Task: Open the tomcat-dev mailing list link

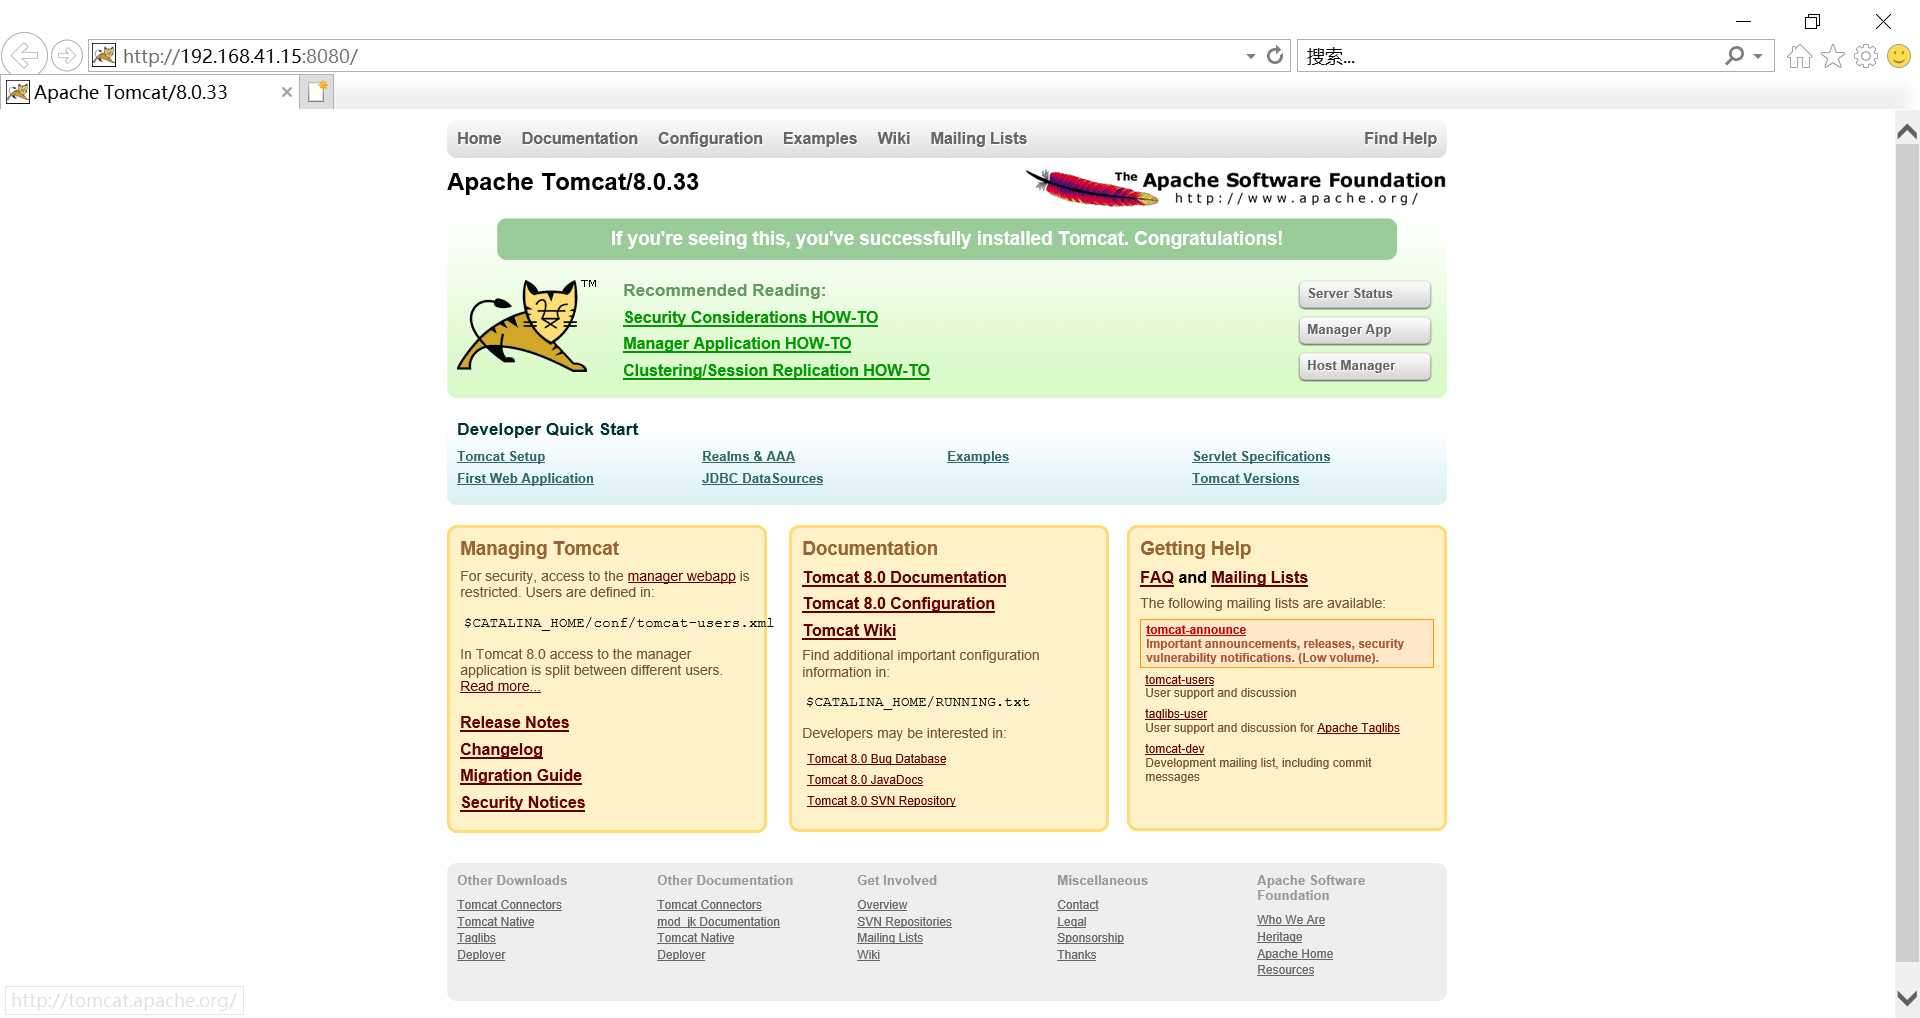Action: (1174, 749)
